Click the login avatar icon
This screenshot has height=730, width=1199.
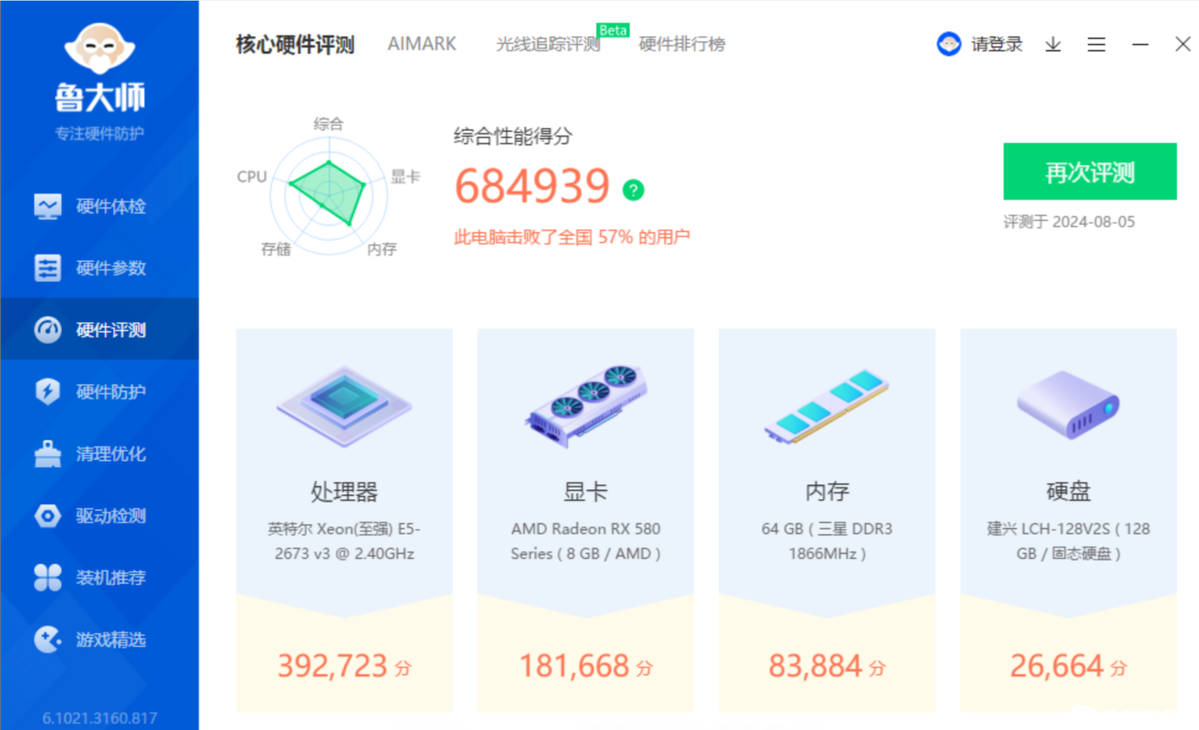pyautogui.click(x=949, y=44)
